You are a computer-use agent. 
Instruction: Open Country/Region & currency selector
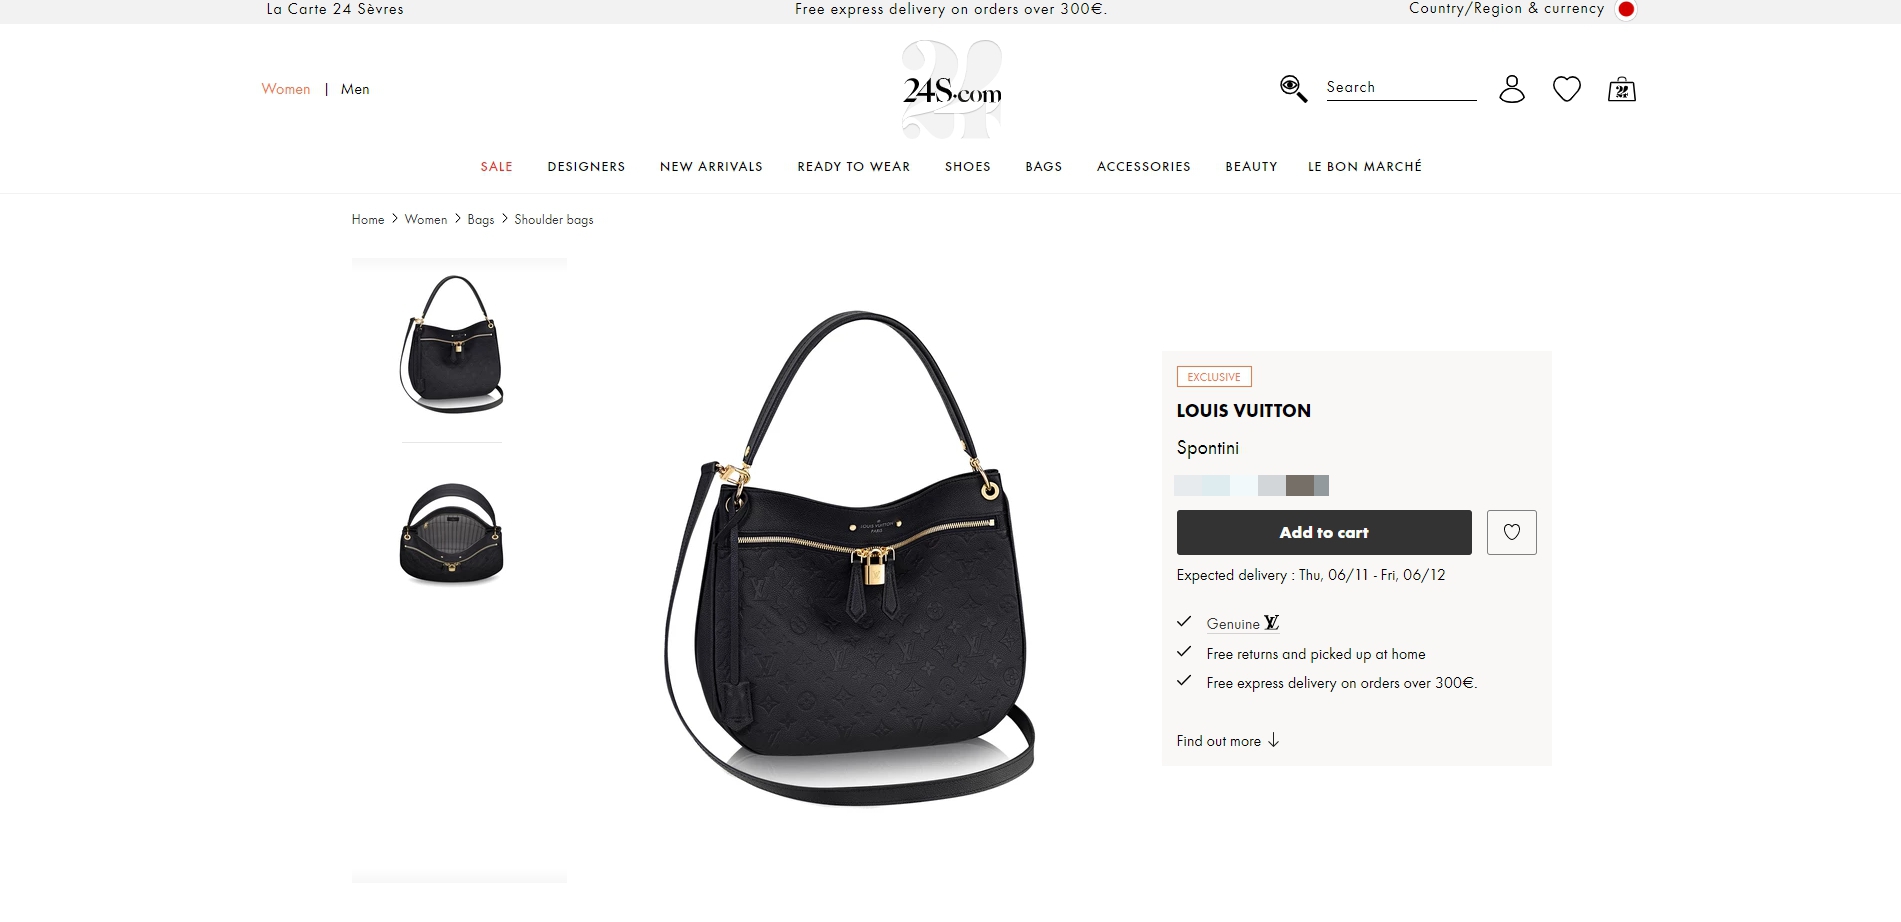1506,9
